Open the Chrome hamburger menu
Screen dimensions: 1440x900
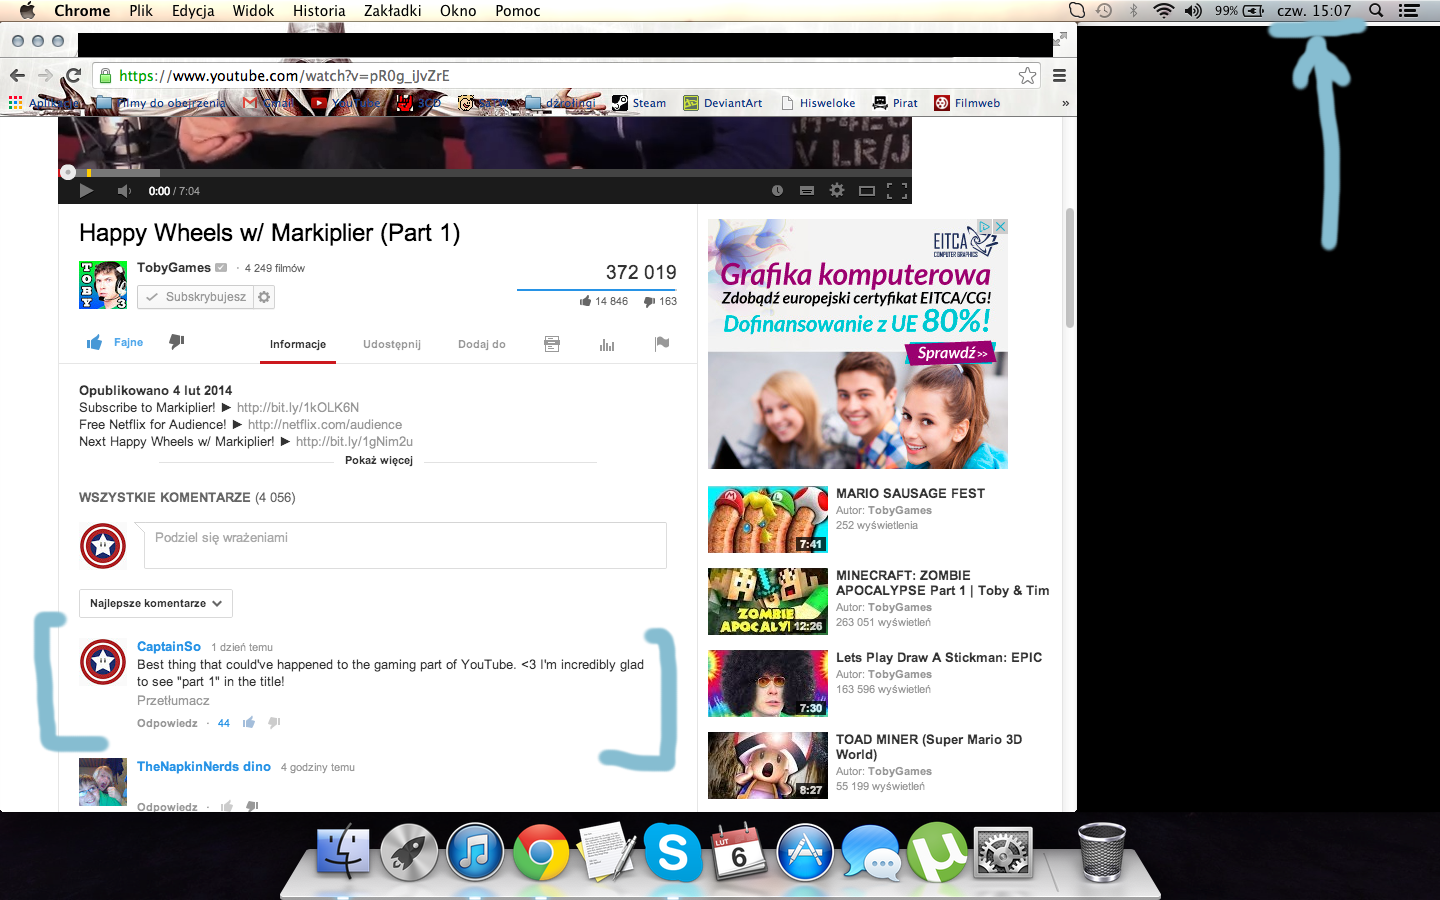coord(1059,76)
